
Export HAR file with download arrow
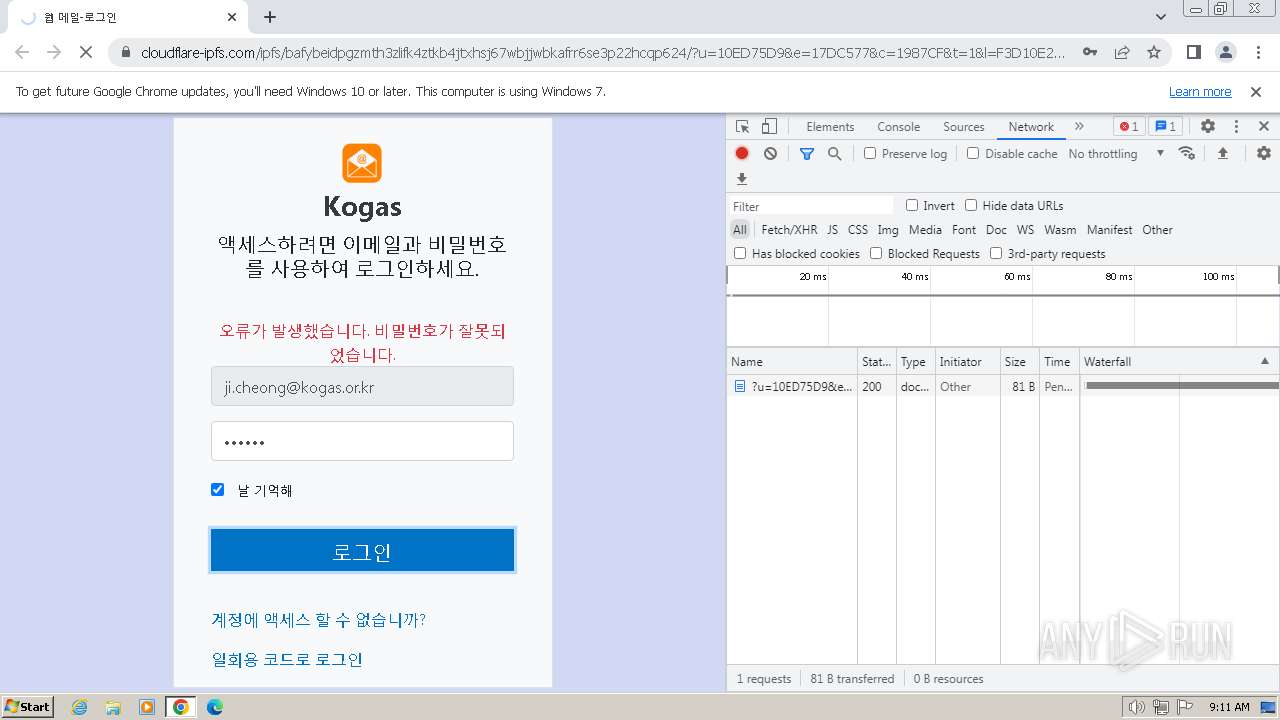(x=742, y=179)
